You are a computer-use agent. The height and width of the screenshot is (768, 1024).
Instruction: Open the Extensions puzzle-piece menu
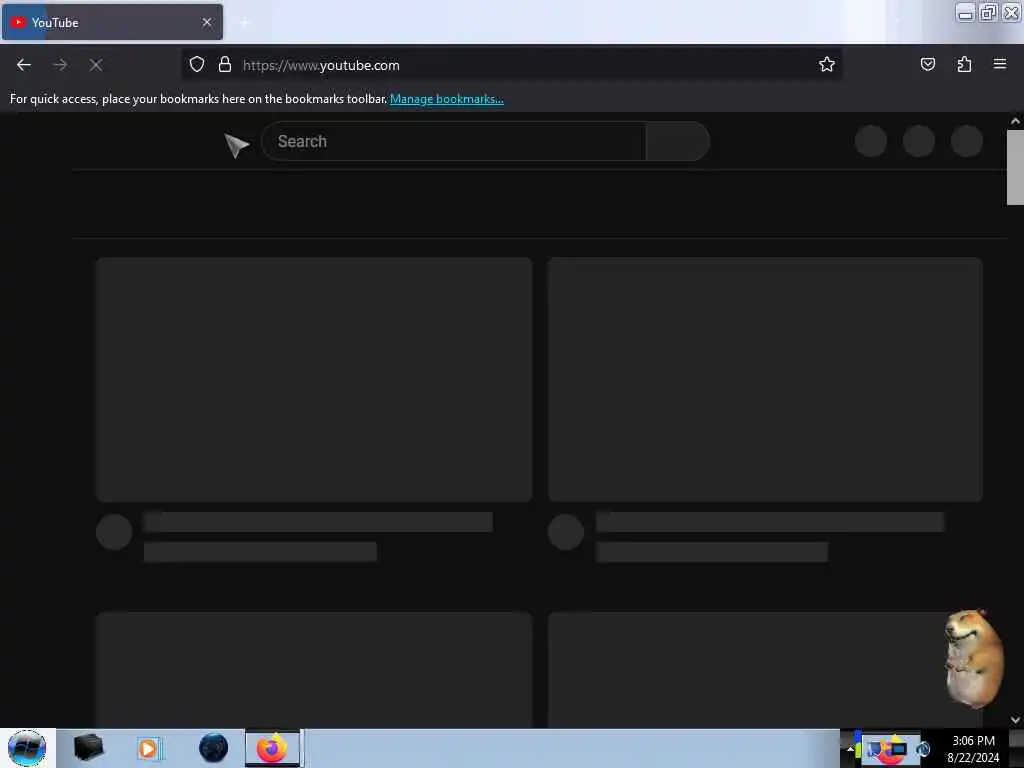point(964,64)
